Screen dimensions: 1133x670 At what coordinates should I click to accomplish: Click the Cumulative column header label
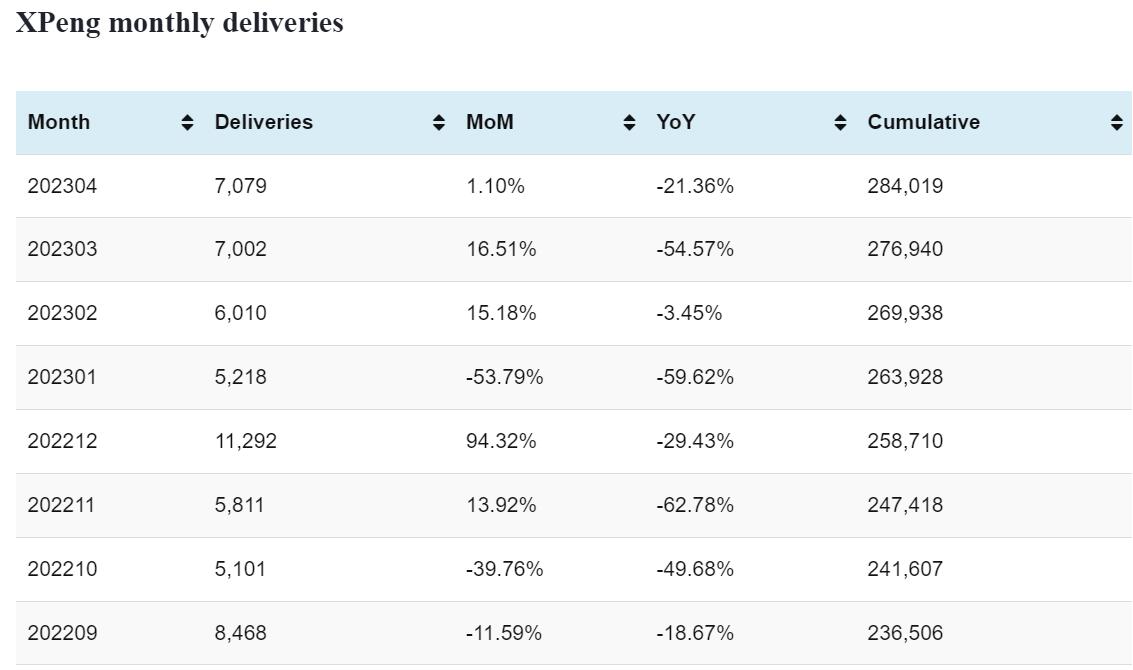[924, 122]
